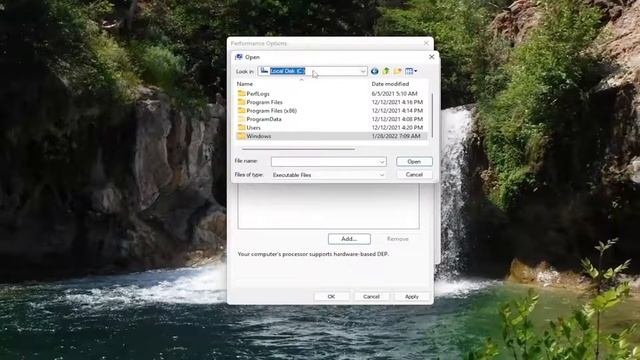The width and height of the screenshot is (640, 360).
Task: Open the View menu icon in the toolbar
Action: click(409, 71)
